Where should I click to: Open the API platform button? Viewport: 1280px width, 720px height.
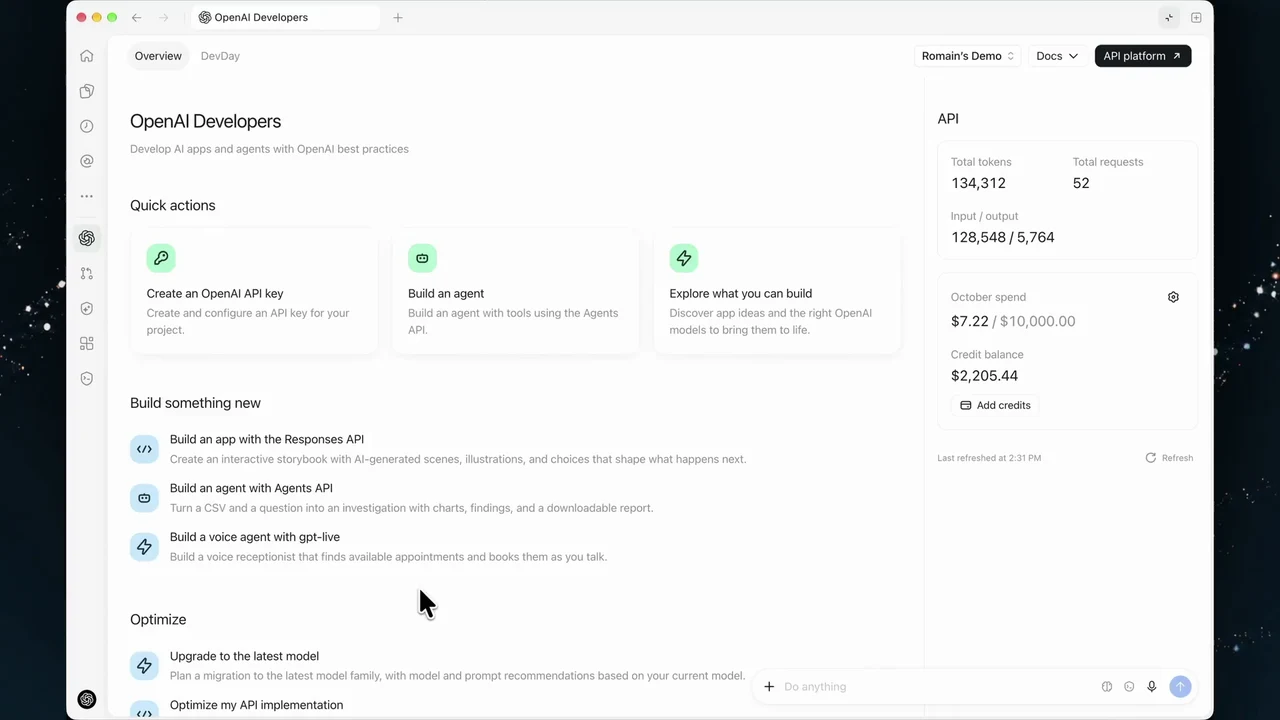tap(1142, 56)
